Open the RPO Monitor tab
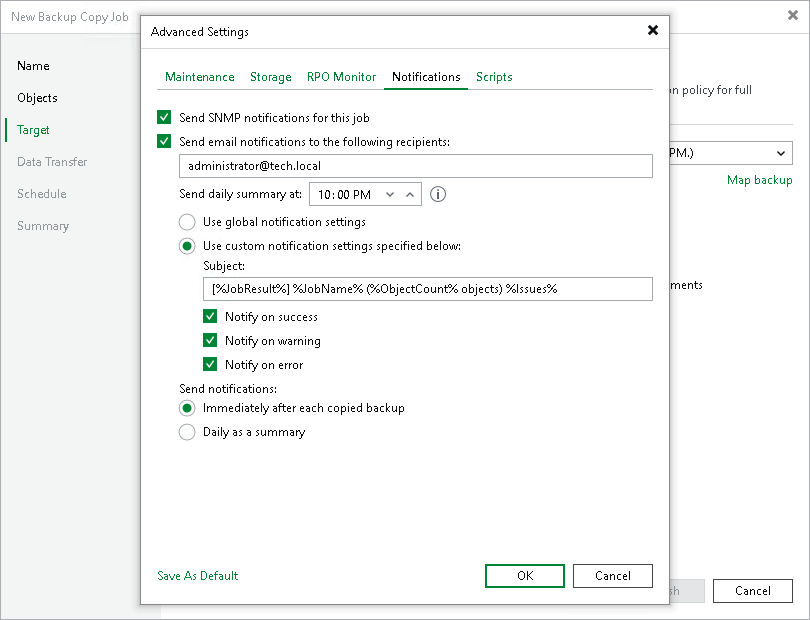Image resolution: width=810 pixels, height=620 pixels. click(341, 77)
